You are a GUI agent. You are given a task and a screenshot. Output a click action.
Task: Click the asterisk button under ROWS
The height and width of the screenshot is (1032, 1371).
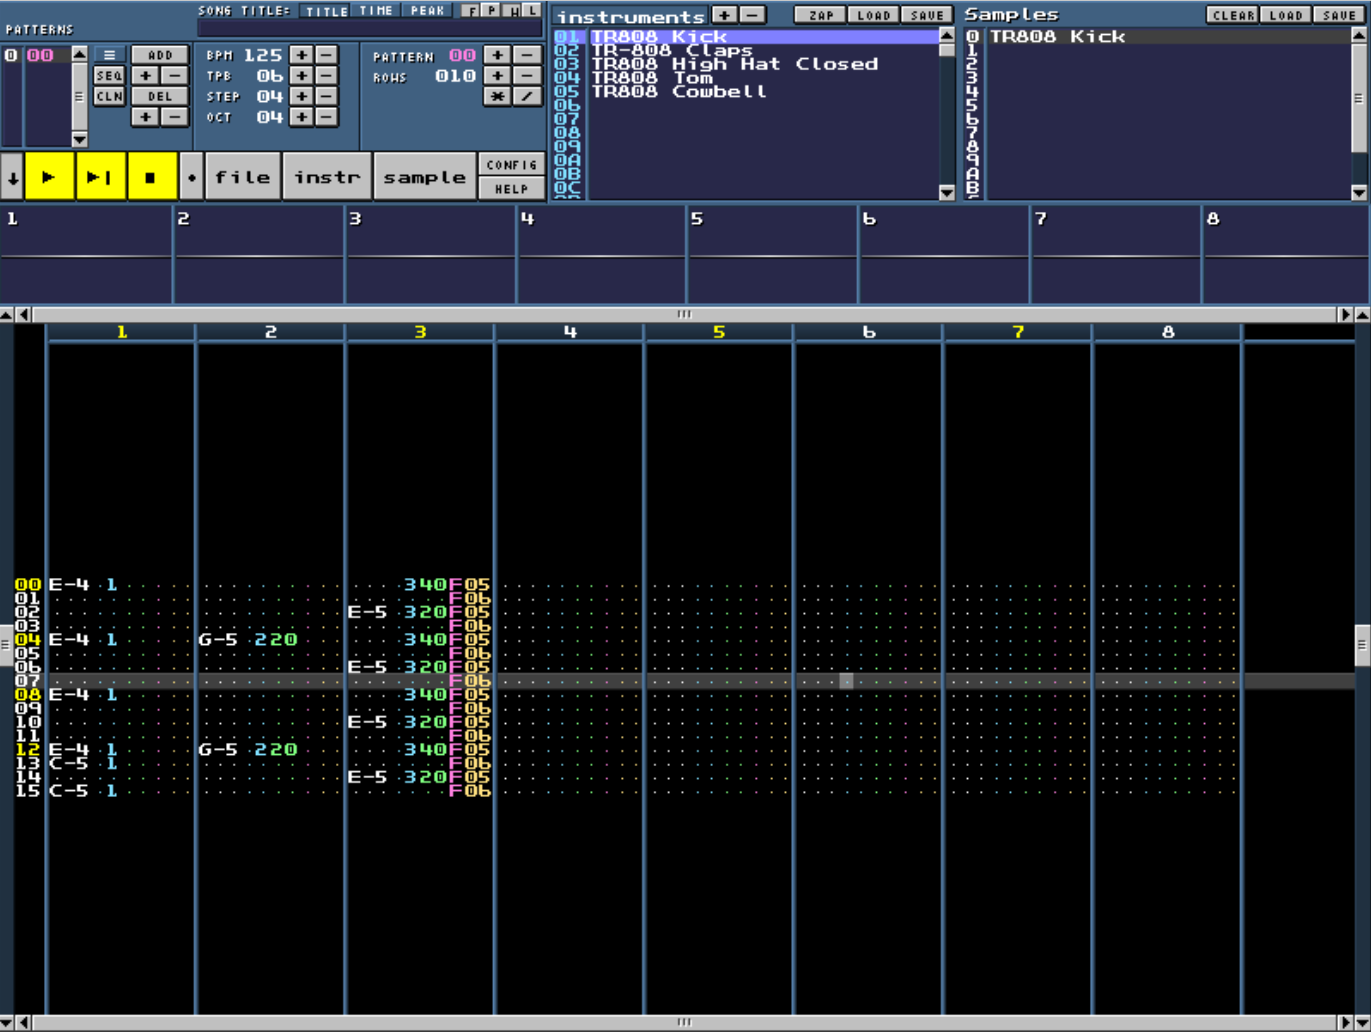[497, 97]
